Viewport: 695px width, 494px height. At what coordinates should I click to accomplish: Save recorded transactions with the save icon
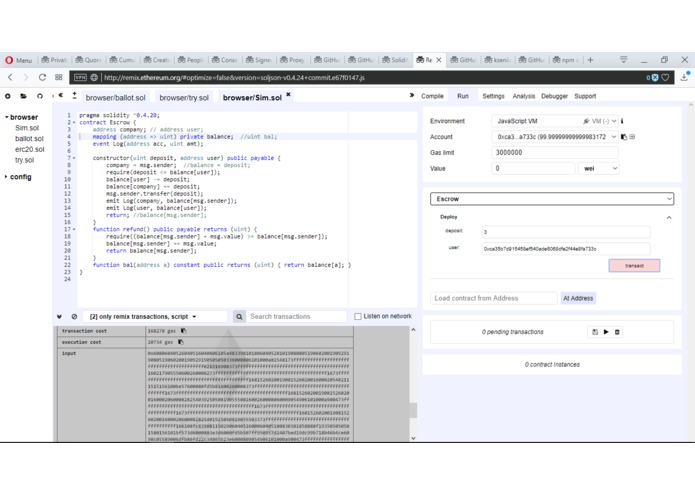[595, 332]
